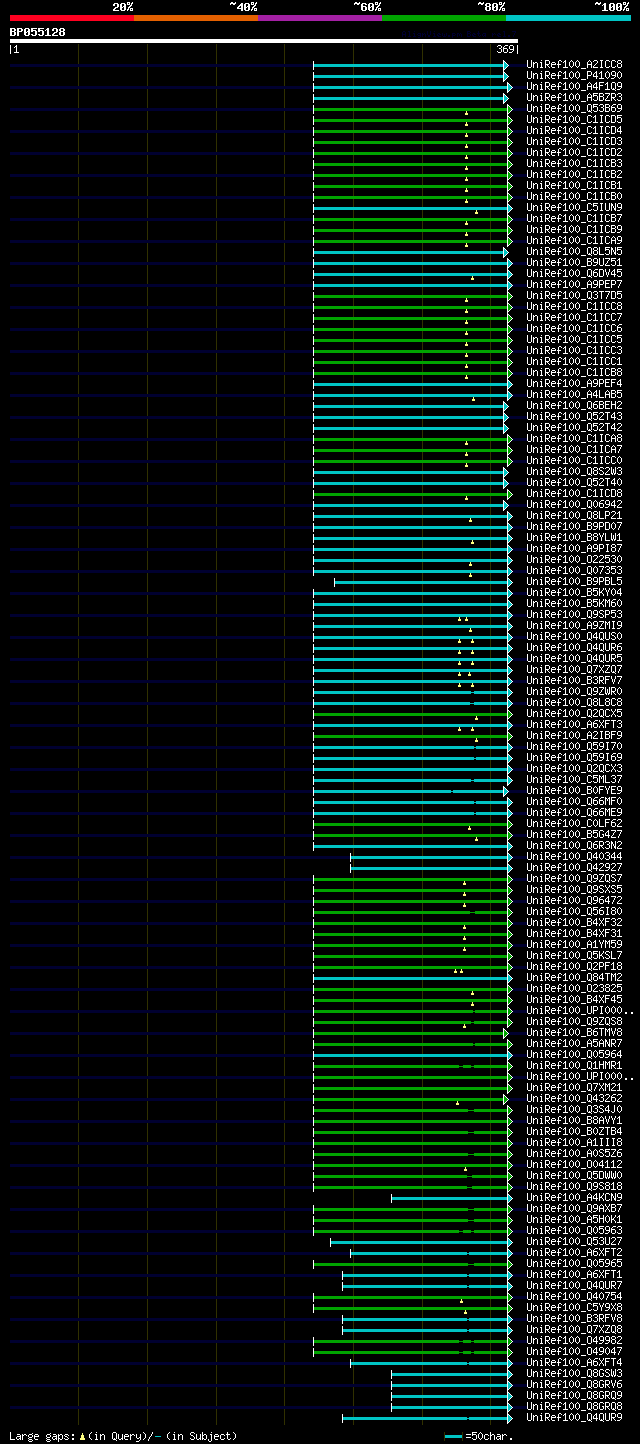Image resolution: width=640 pixels, height=1444 pixels.
Task: Select the UniRef100_Q4QUS0 label
Action: coord(574,636)
